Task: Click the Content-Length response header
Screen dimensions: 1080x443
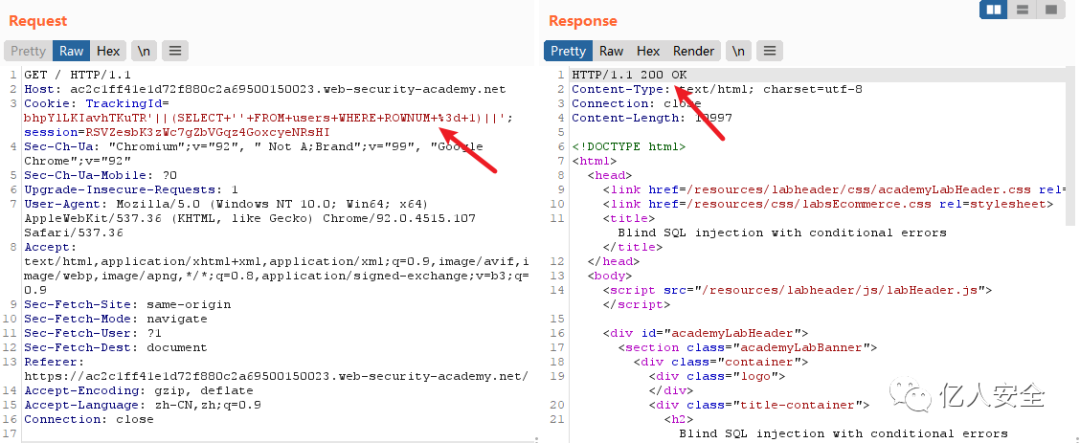Action: (652, 118)
